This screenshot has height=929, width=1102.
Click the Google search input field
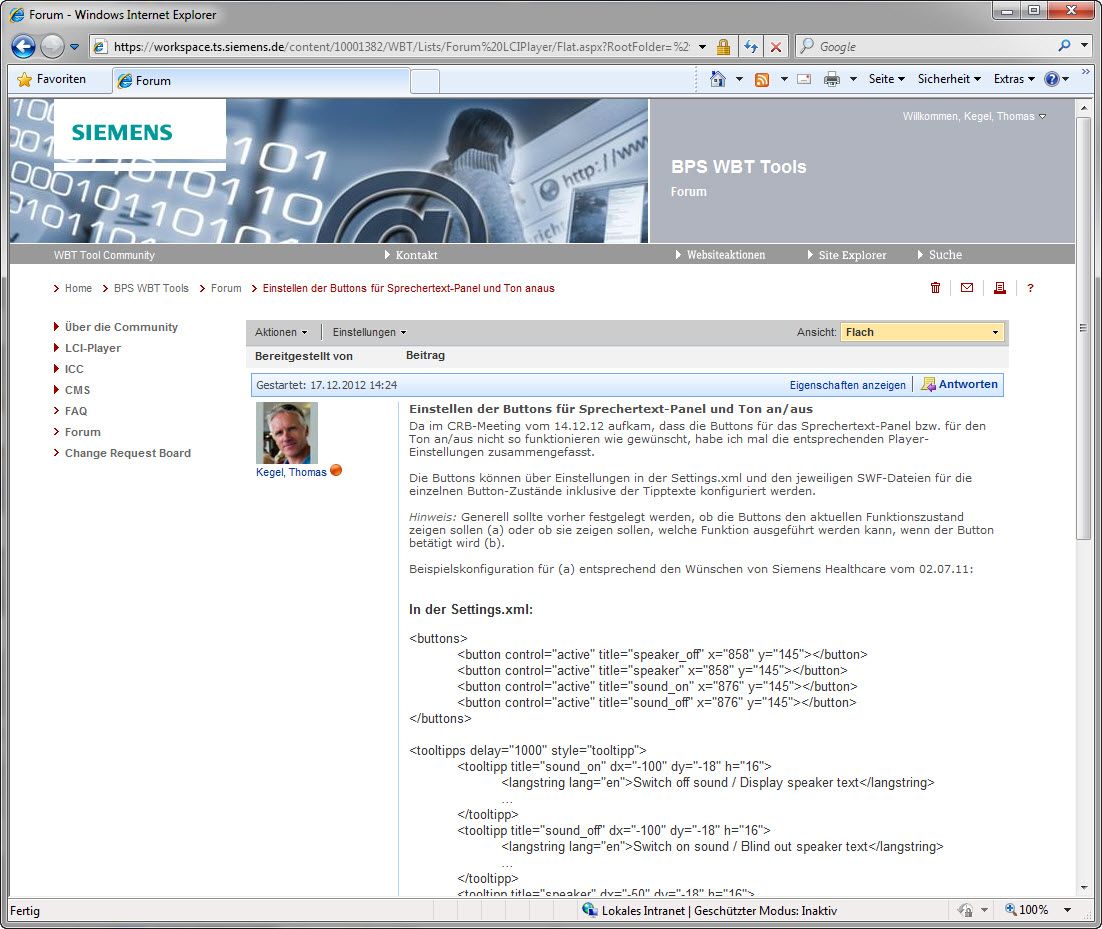[930, 46]
